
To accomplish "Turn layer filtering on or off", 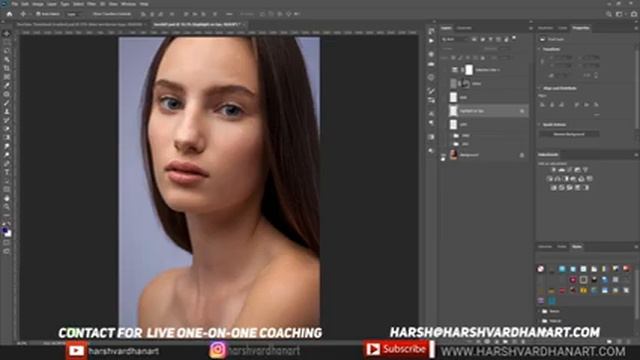I will point(514,38).
